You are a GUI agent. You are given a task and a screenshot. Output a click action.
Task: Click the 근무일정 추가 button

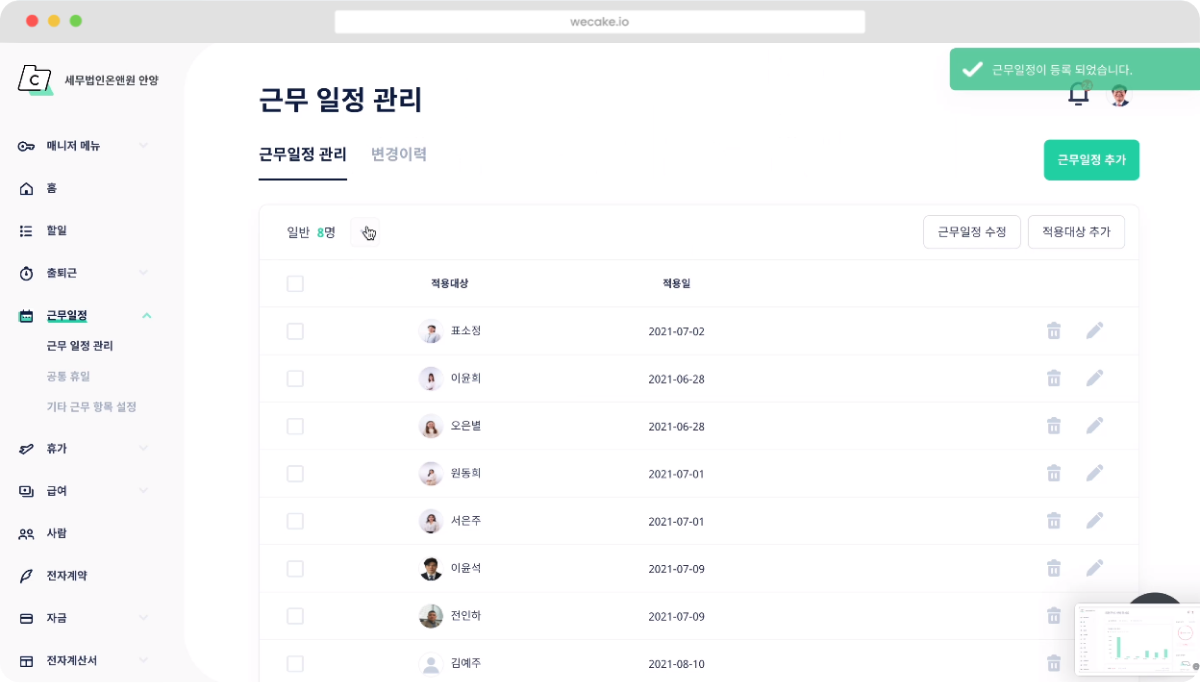click(x=1091, y=160)
